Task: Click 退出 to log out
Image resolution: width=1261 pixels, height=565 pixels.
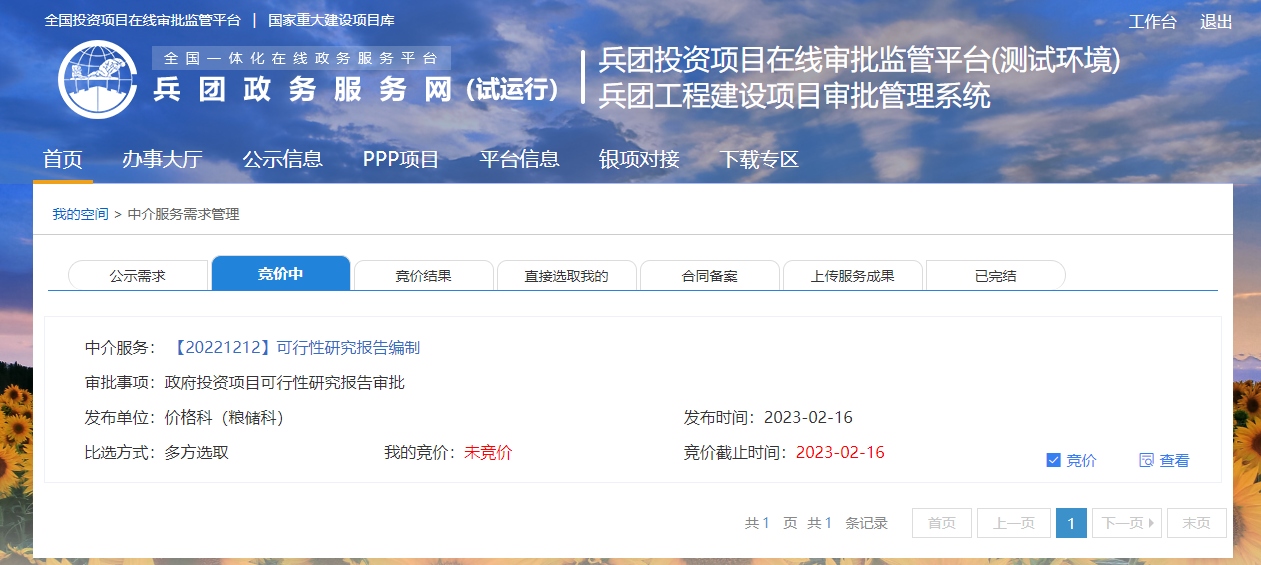Action: [1216, 22]
